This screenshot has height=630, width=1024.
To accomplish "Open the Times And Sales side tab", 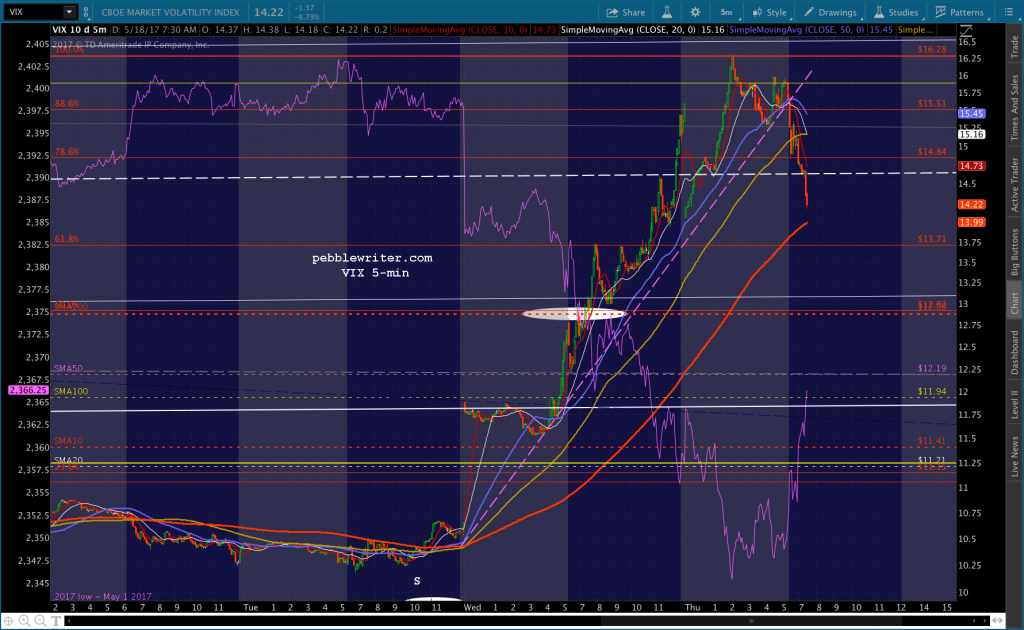I will click(x=1015, y=108).
